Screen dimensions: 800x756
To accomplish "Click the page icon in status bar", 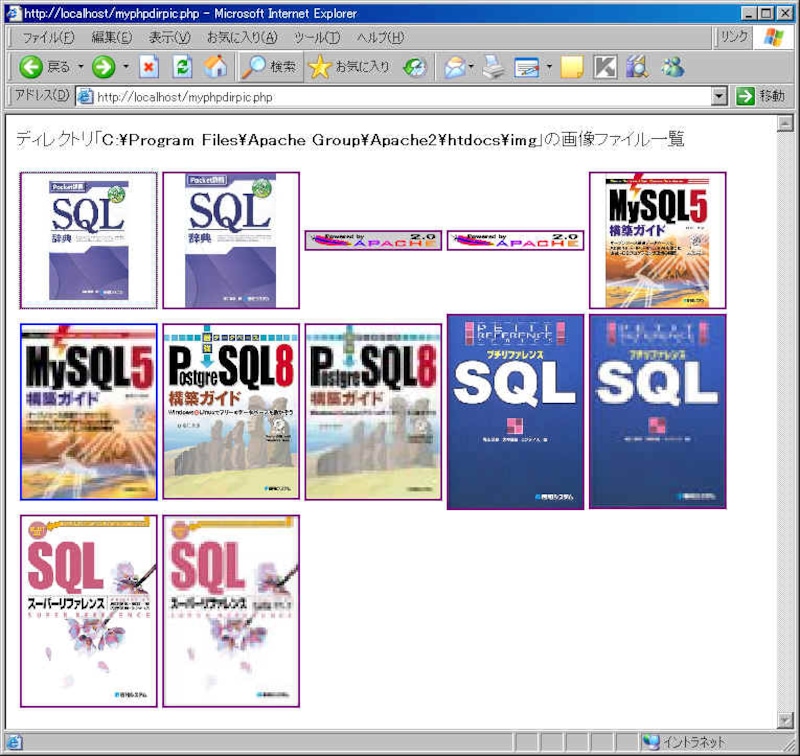I will [13, 742].
